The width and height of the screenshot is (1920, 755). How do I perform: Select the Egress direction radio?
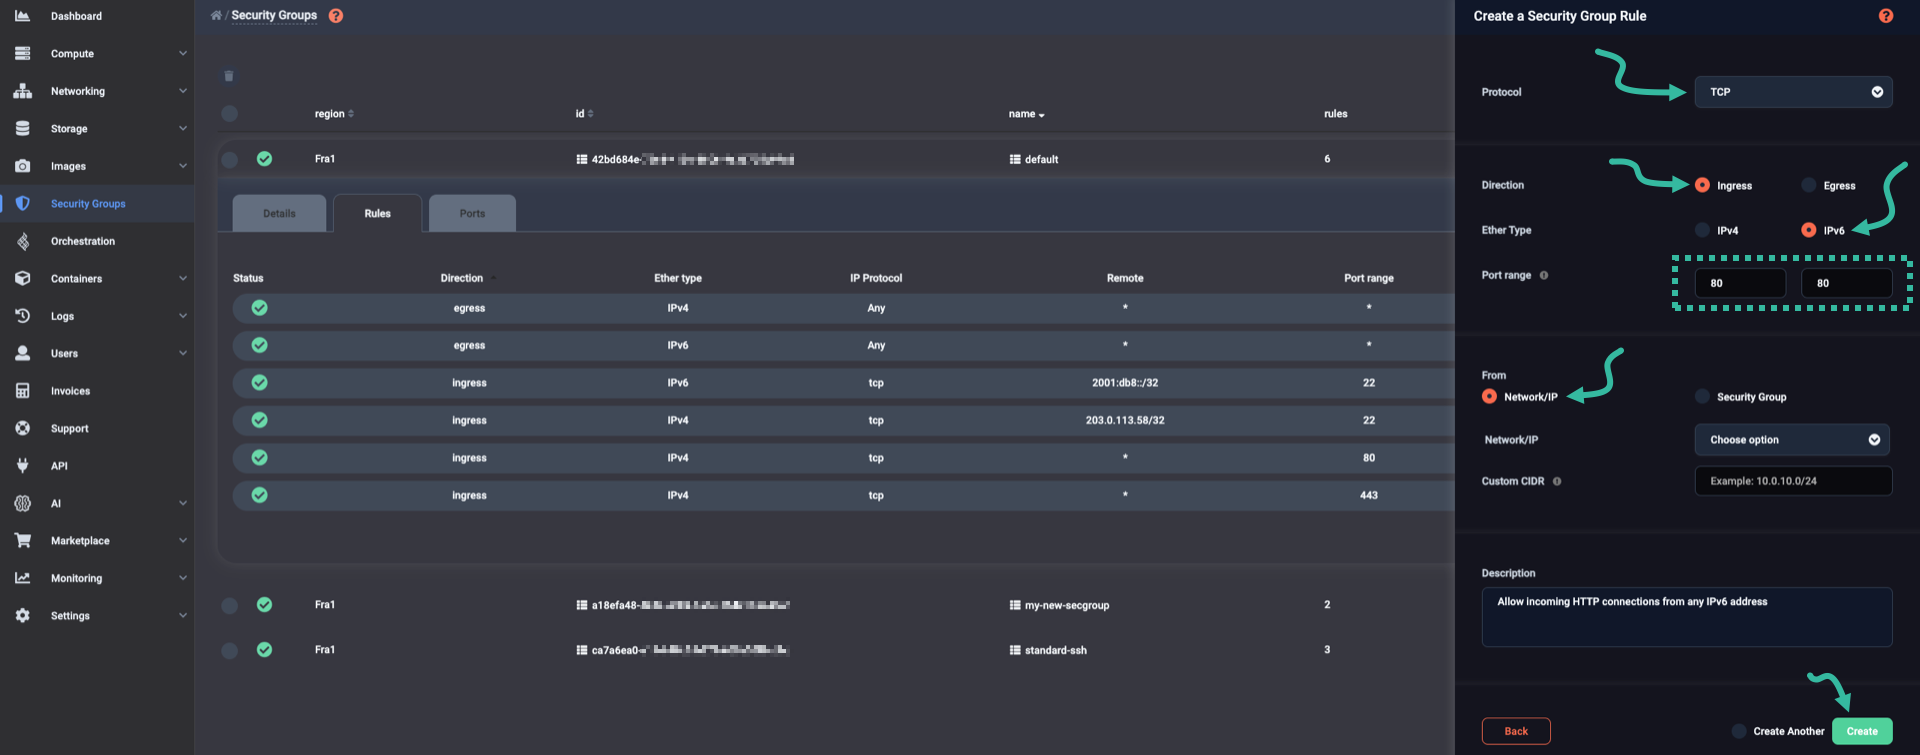[1808, 185]
